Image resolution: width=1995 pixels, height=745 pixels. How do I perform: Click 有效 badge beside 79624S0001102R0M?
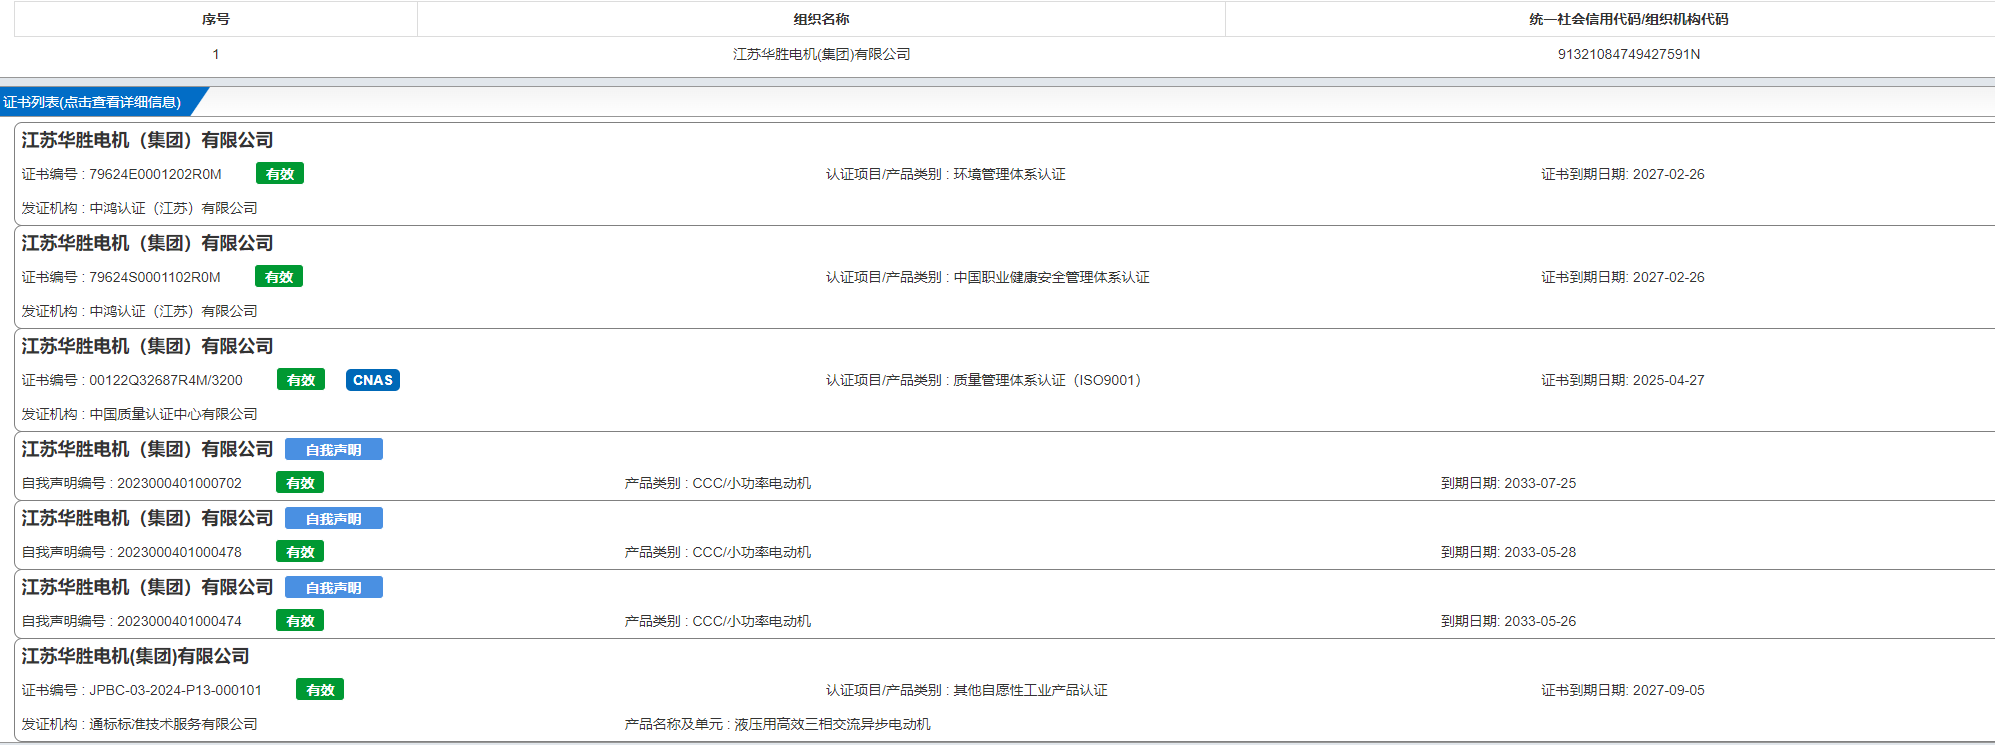tap(279, 277)
